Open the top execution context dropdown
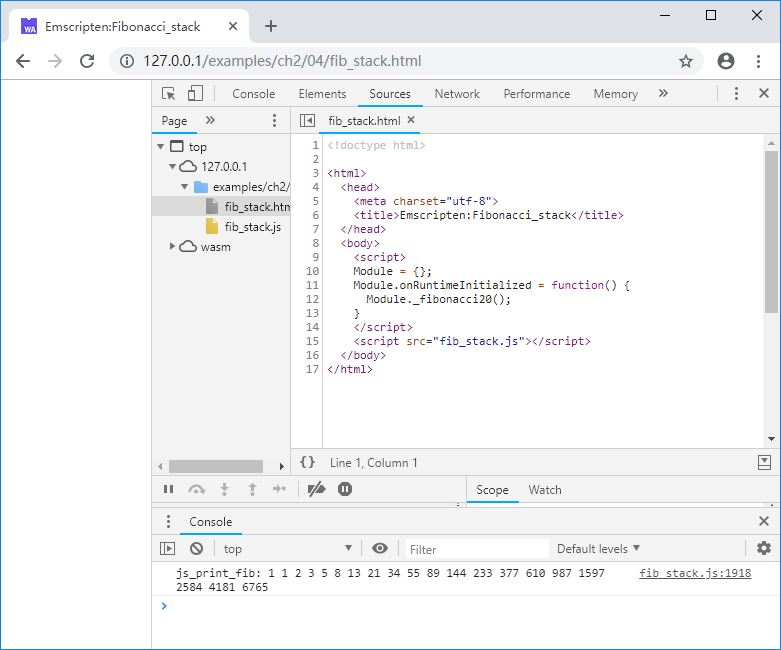 288,549
